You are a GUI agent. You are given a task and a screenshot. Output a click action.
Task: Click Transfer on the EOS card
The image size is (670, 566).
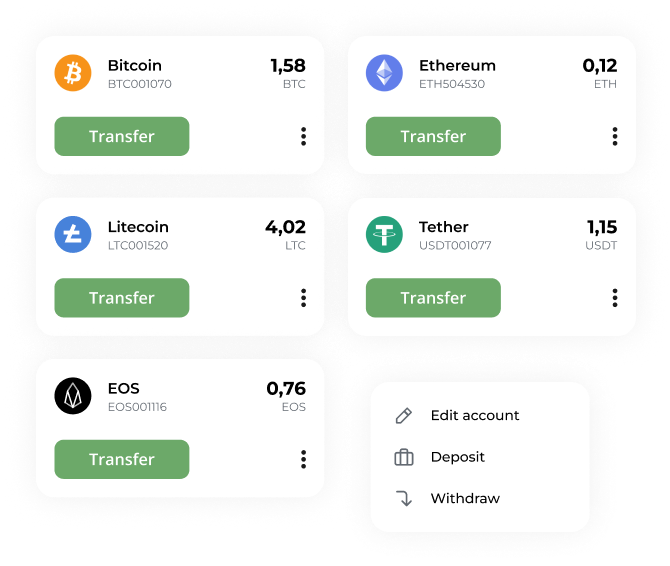tap(122, 459)
